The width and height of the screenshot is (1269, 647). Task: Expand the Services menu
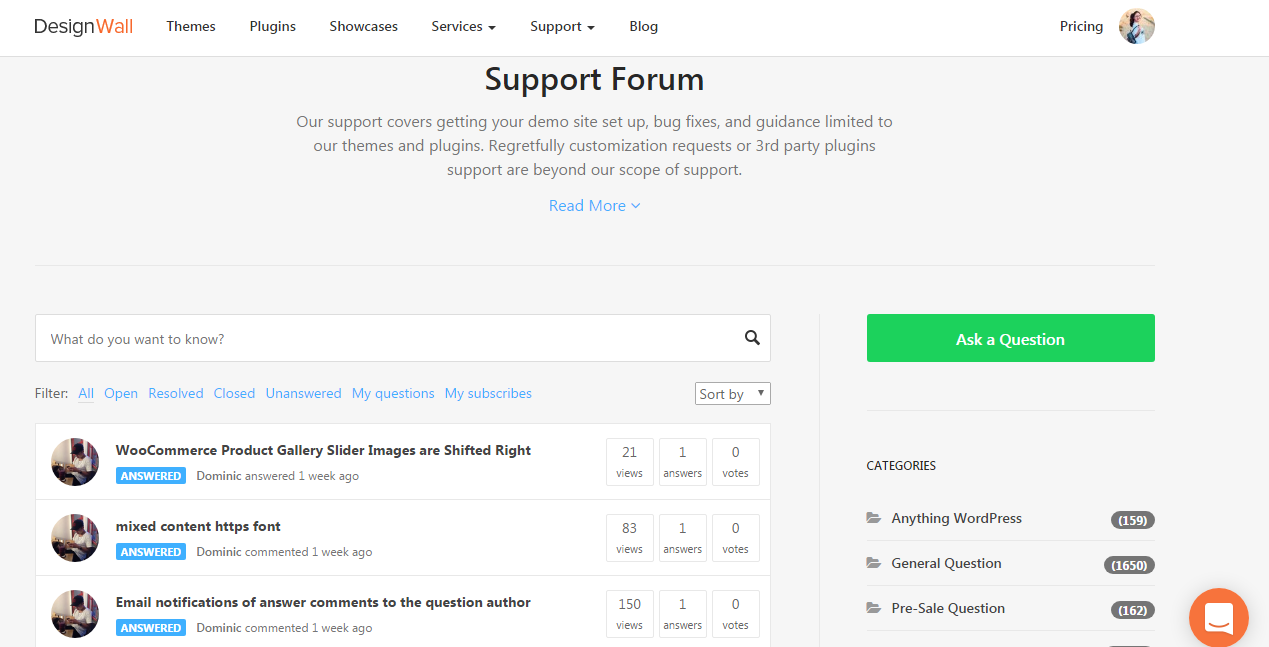coord(463,27)
